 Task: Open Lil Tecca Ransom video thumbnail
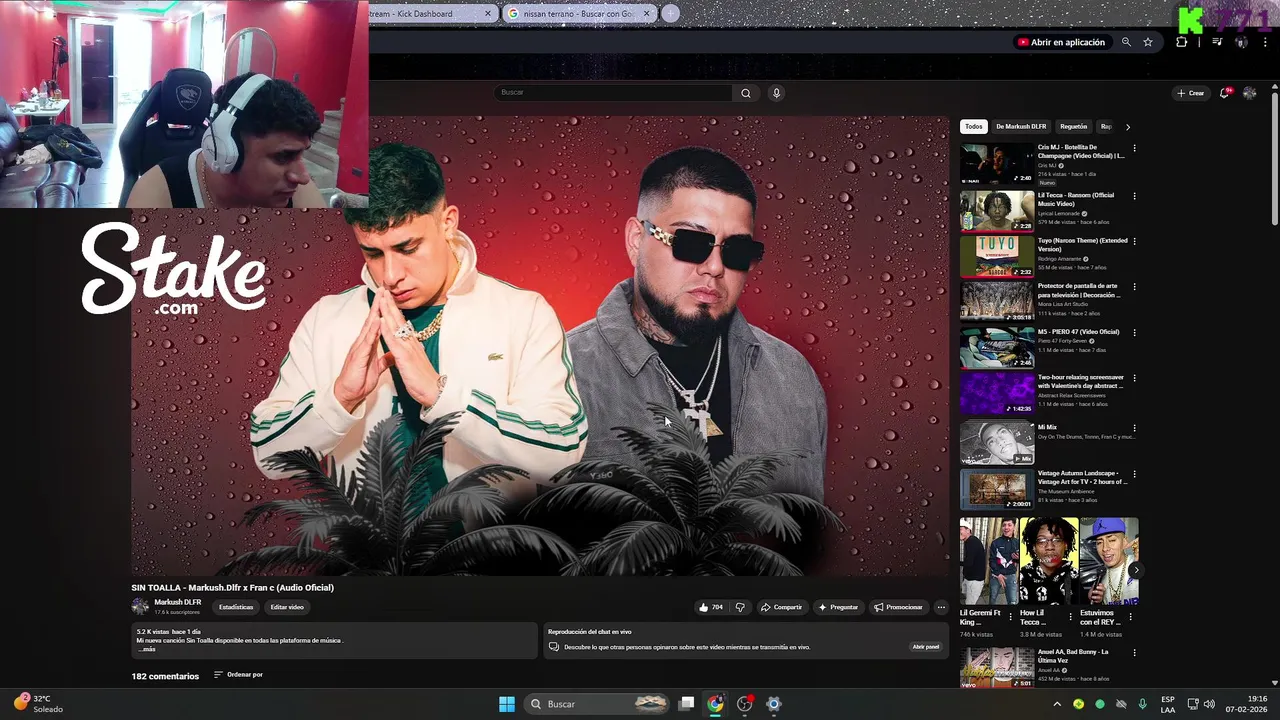pos(997,210)
